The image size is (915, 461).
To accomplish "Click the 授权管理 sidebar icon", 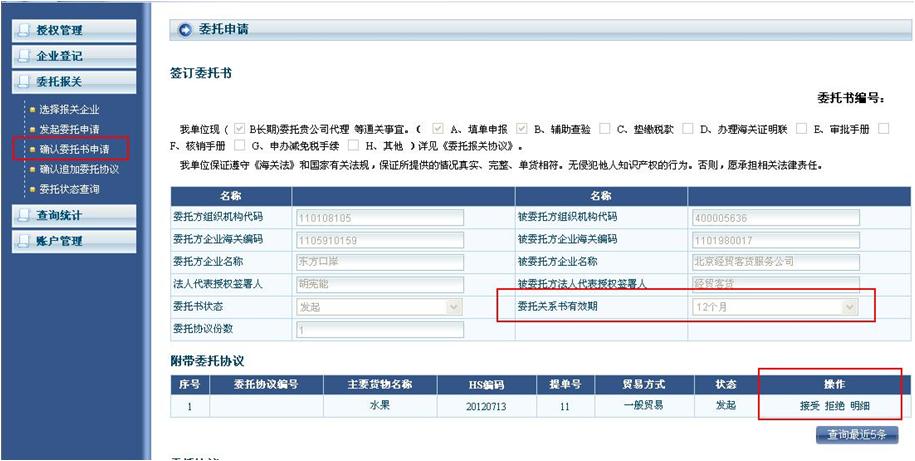I will click(x=24, y=31).
